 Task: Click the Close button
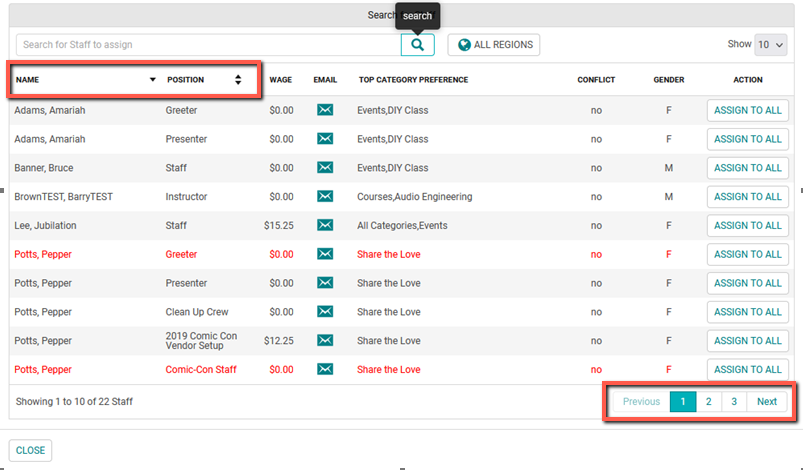click(x=30, y=451)
